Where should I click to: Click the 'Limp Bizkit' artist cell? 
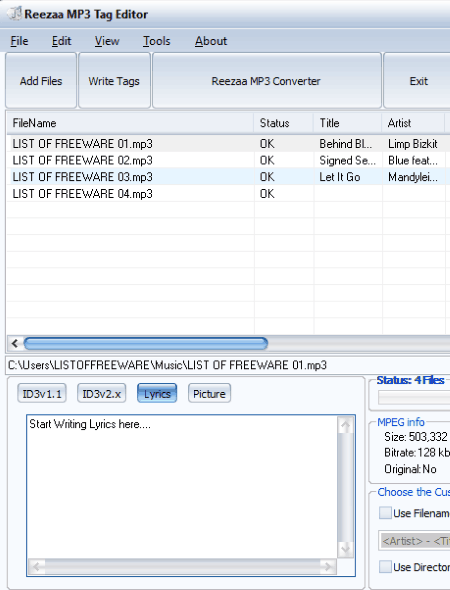coord(413,144)
